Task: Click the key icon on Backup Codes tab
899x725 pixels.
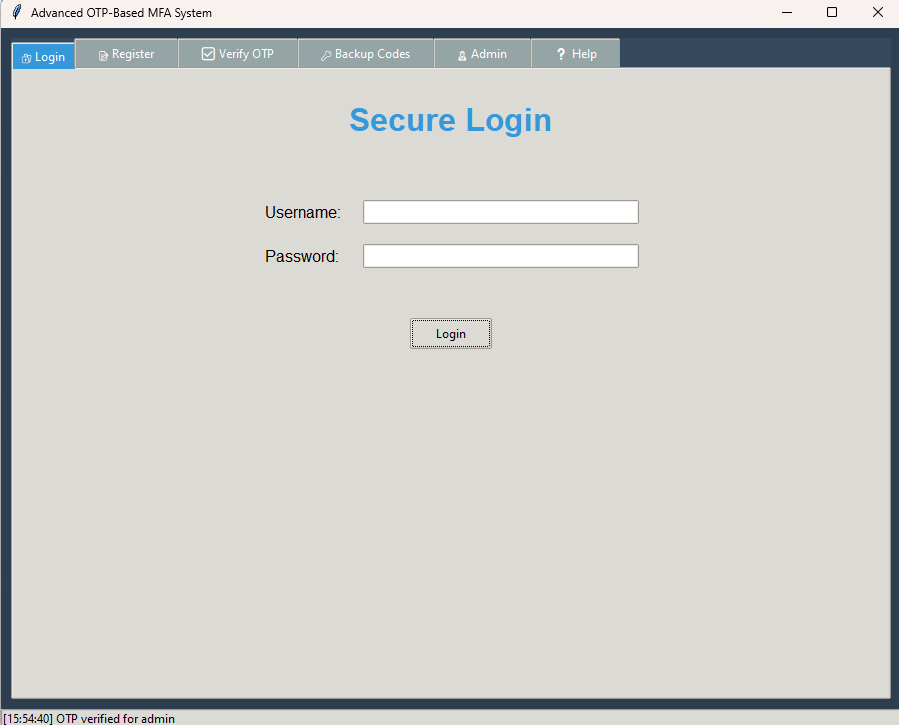Action: pos(326,55)
